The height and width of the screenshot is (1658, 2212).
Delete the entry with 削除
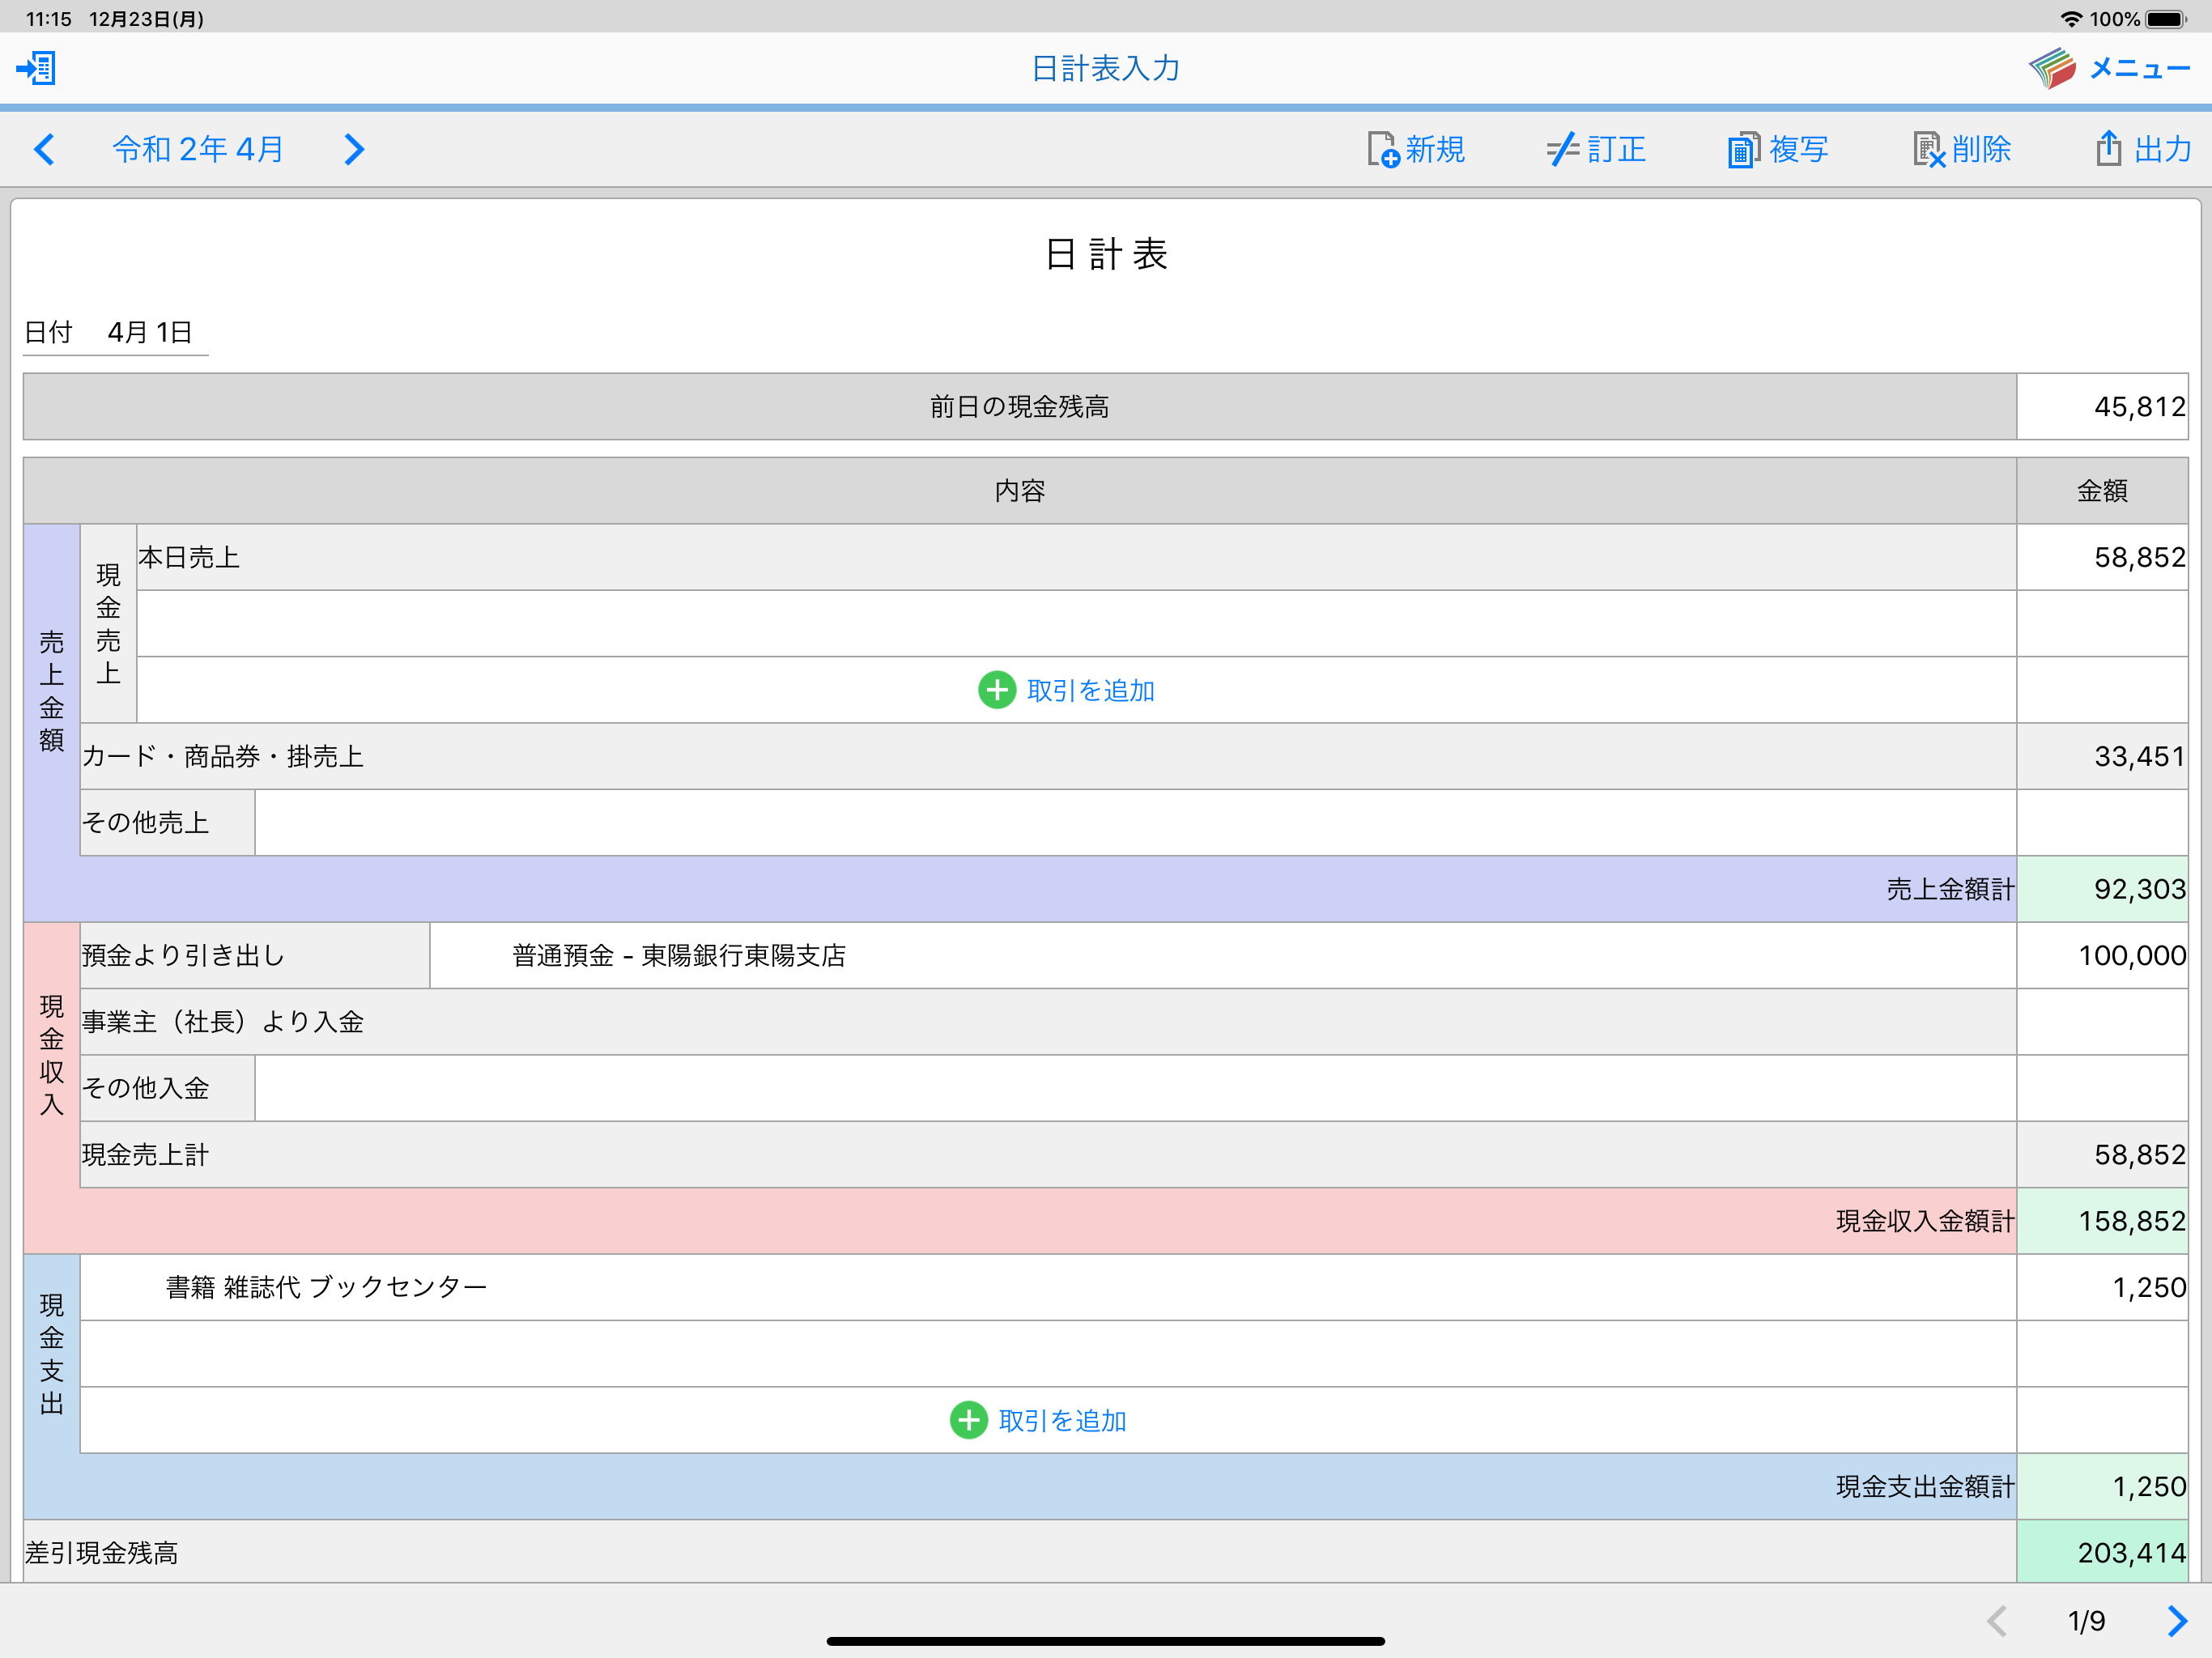click(1962, 149)
